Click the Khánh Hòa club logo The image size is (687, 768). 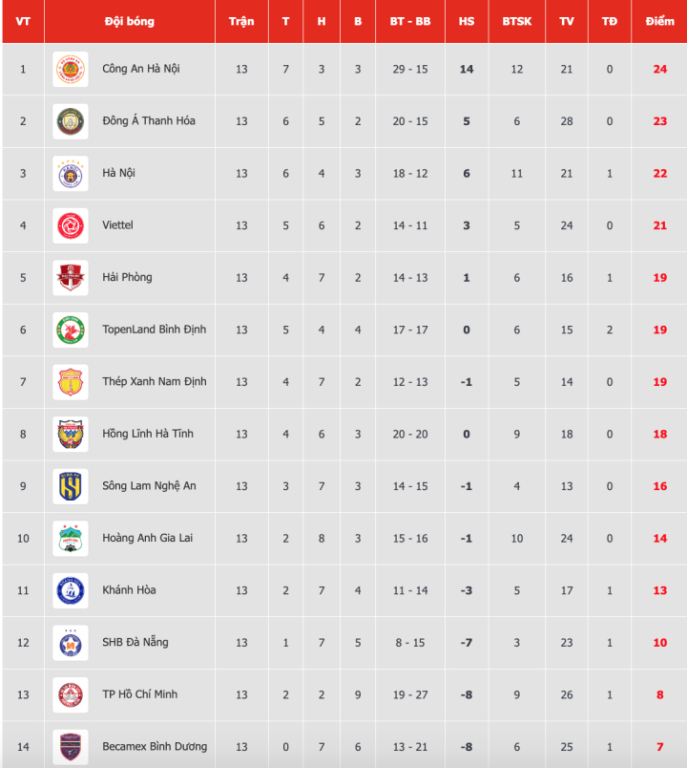(x=71, y=590)
